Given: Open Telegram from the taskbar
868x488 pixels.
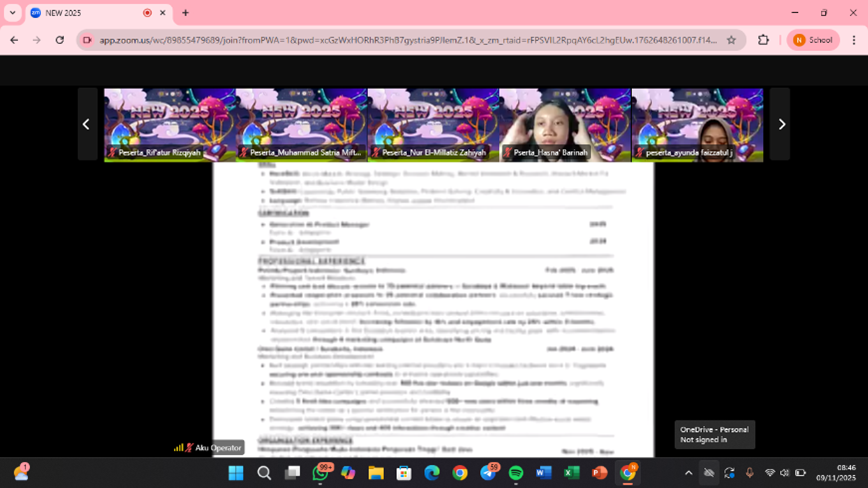Looking at the screenshot, I should coord(488,473).
